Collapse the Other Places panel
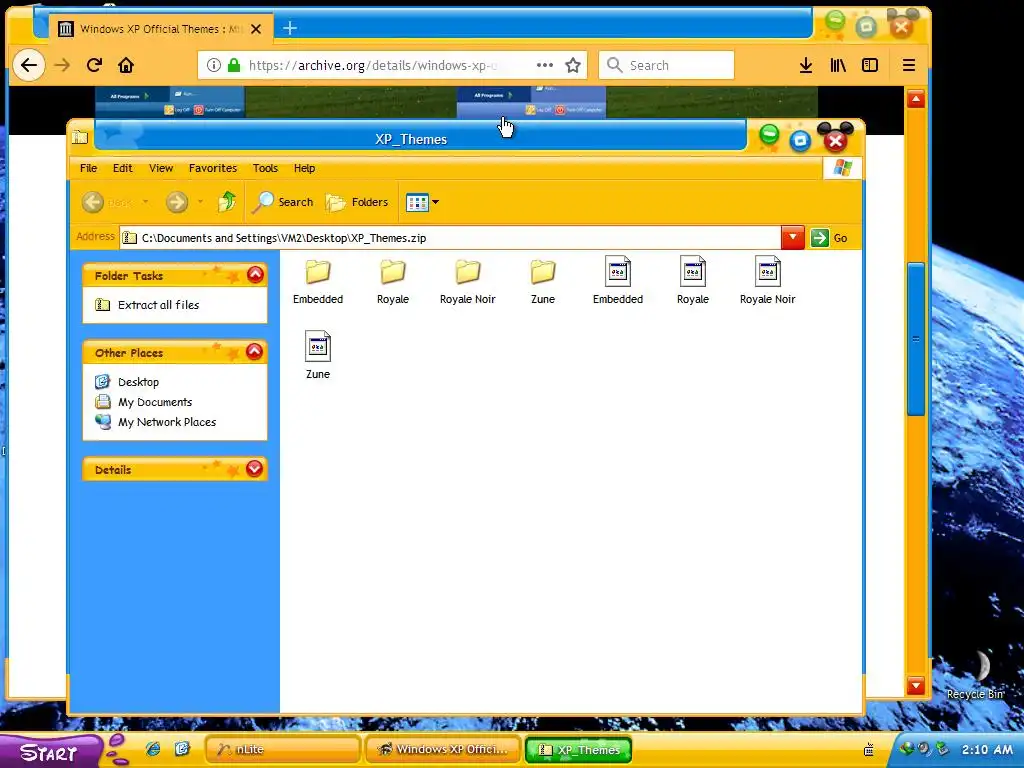Screen dimensions: 1024x768 255,352
